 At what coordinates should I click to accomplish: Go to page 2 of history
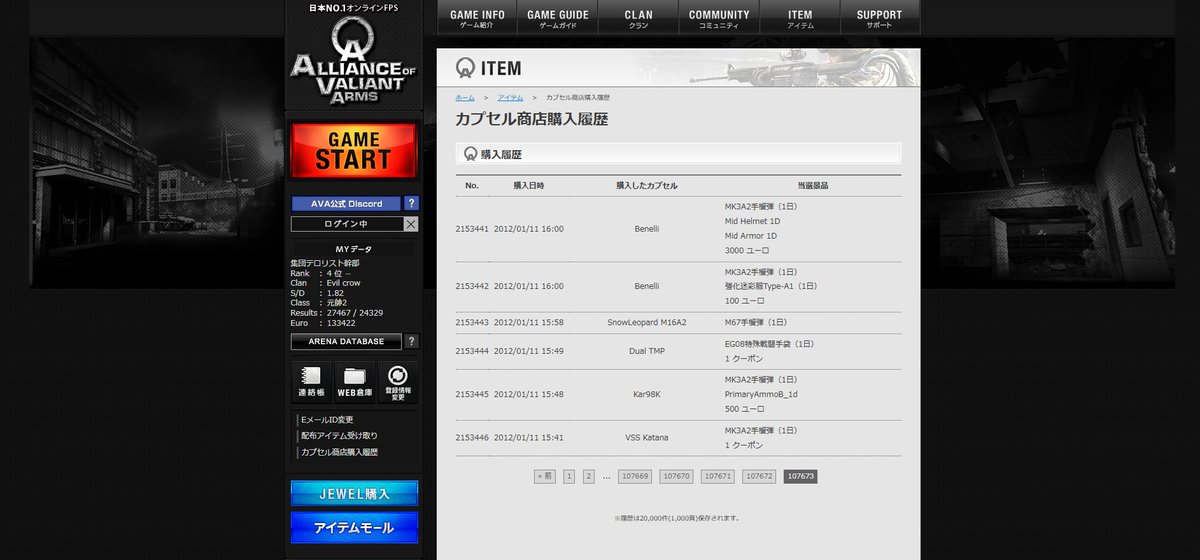[589, 476]
